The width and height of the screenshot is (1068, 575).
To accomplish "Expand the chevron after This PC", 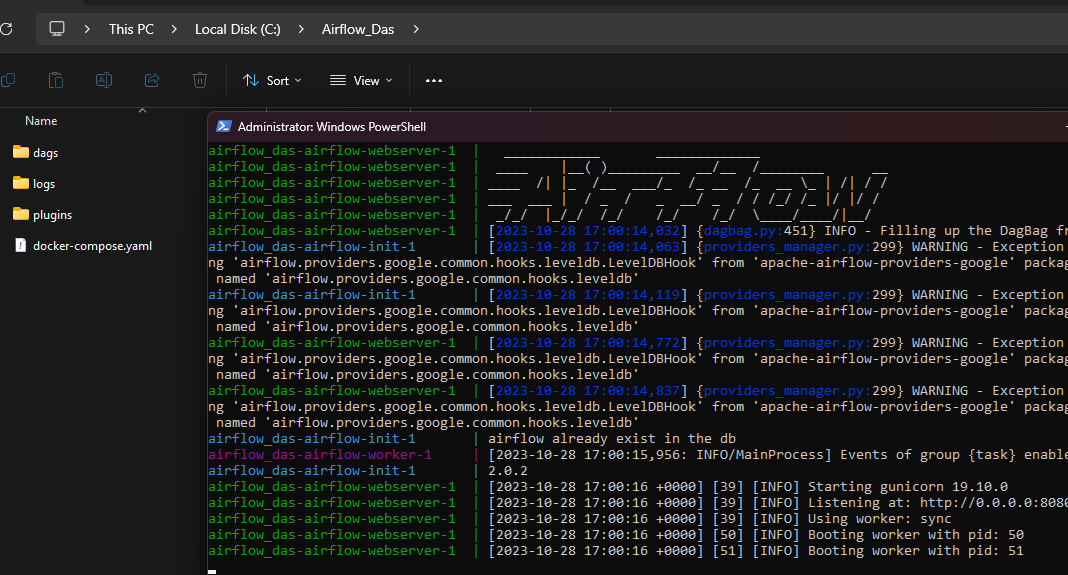I will [x=174, y=29].
